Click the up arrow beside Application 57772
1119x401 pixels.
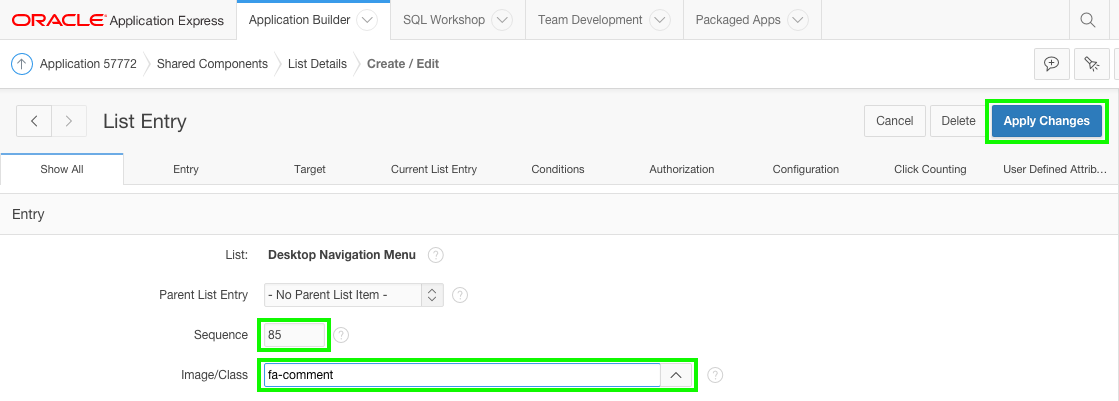pyautogui.click(x=22, y=63)
